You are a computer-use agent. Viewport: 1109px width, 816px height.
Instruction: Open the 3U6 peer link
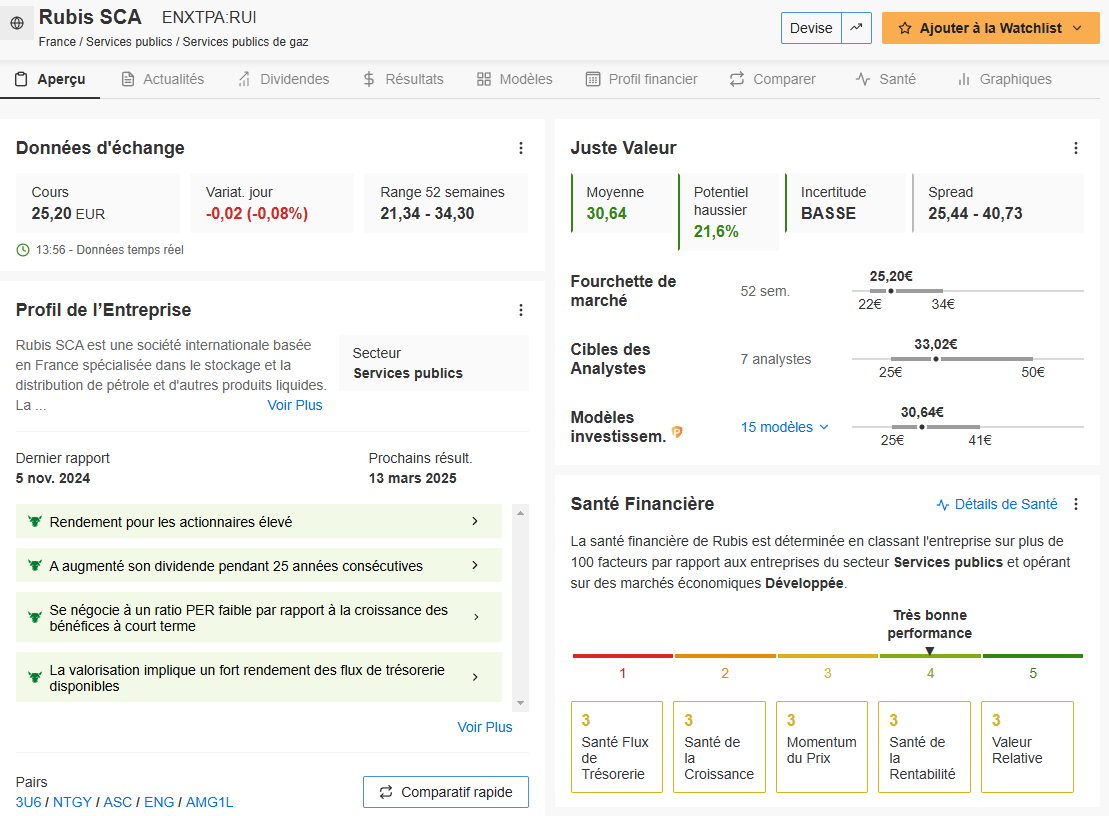(x=28, y=802)
